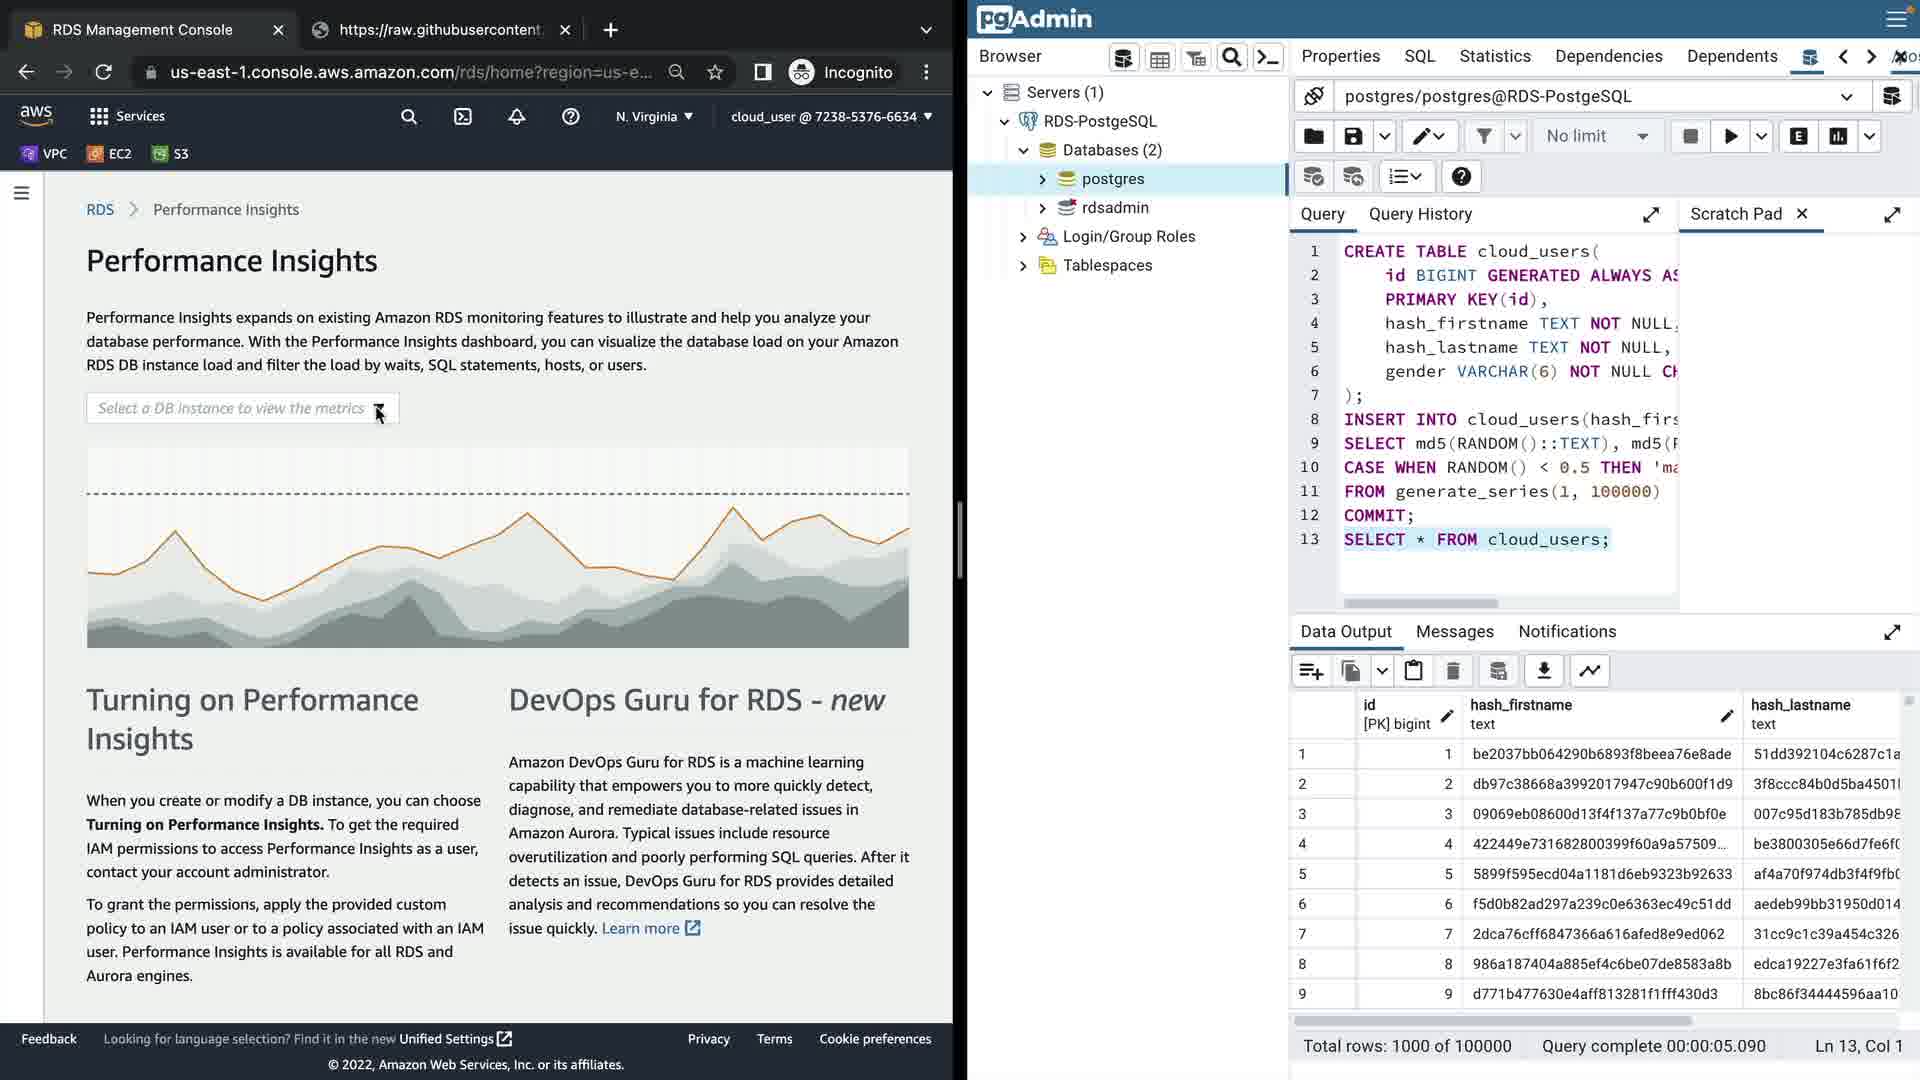The height and width of the screenshot is (1080, 1920).
Task: Toggle Chrome side panel button
Action: (762, 72)
